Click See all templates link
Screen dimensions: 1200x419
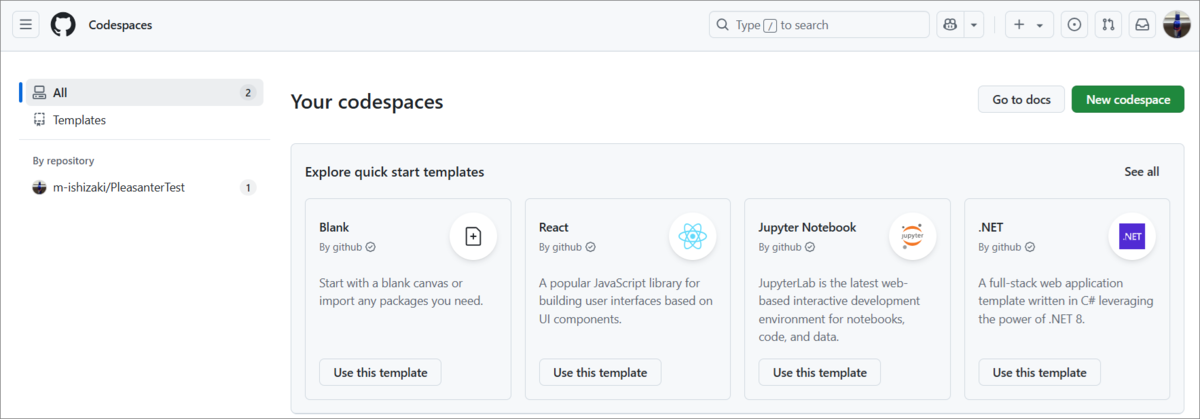pyautogui.click(x=1141, y=172)
